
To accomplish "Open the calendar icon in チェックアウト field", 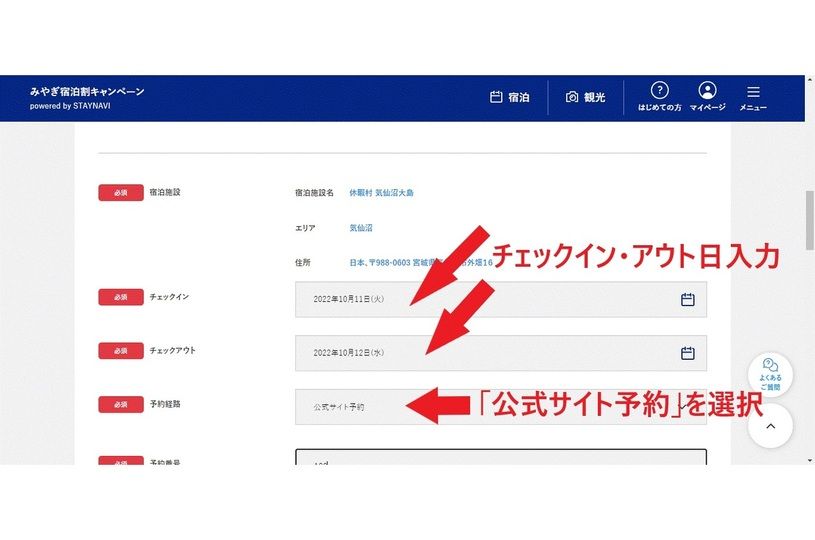I will pyautogui.click(x=688, y=353).
